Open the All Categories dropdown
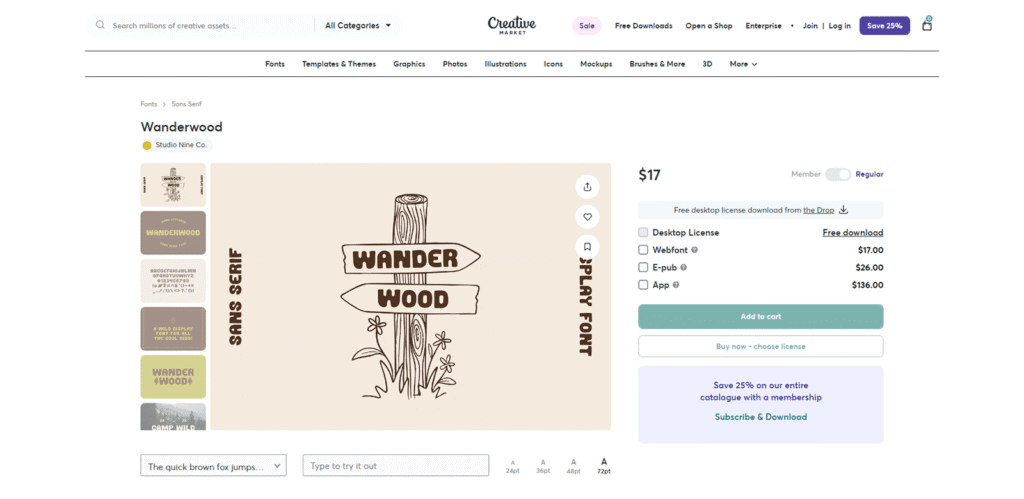The height and width of the screenshot is (499, 1024). click(358, 25)
